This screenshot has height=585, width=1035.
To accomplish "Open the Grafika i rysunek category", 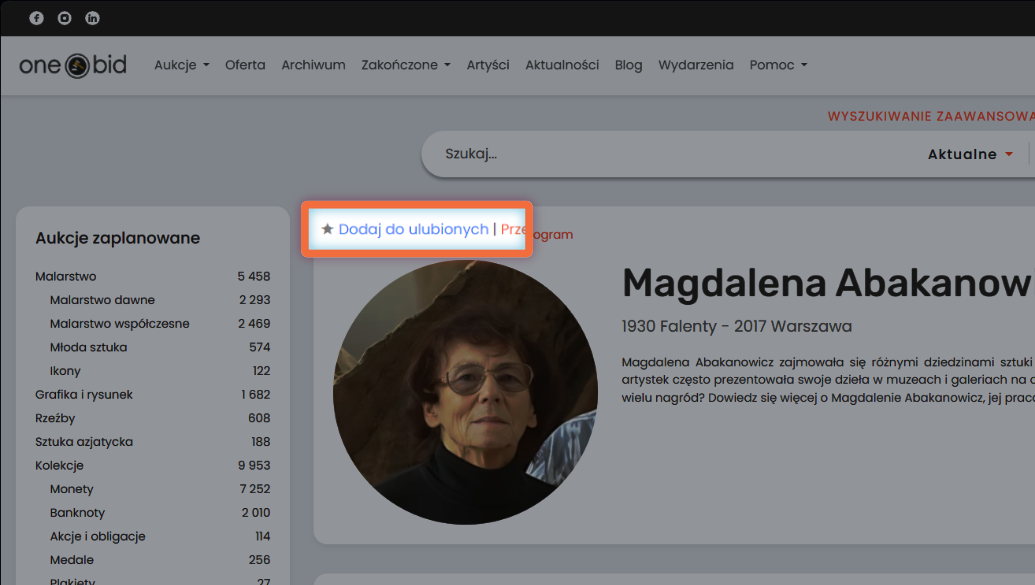I will click(x=84, y=394).
